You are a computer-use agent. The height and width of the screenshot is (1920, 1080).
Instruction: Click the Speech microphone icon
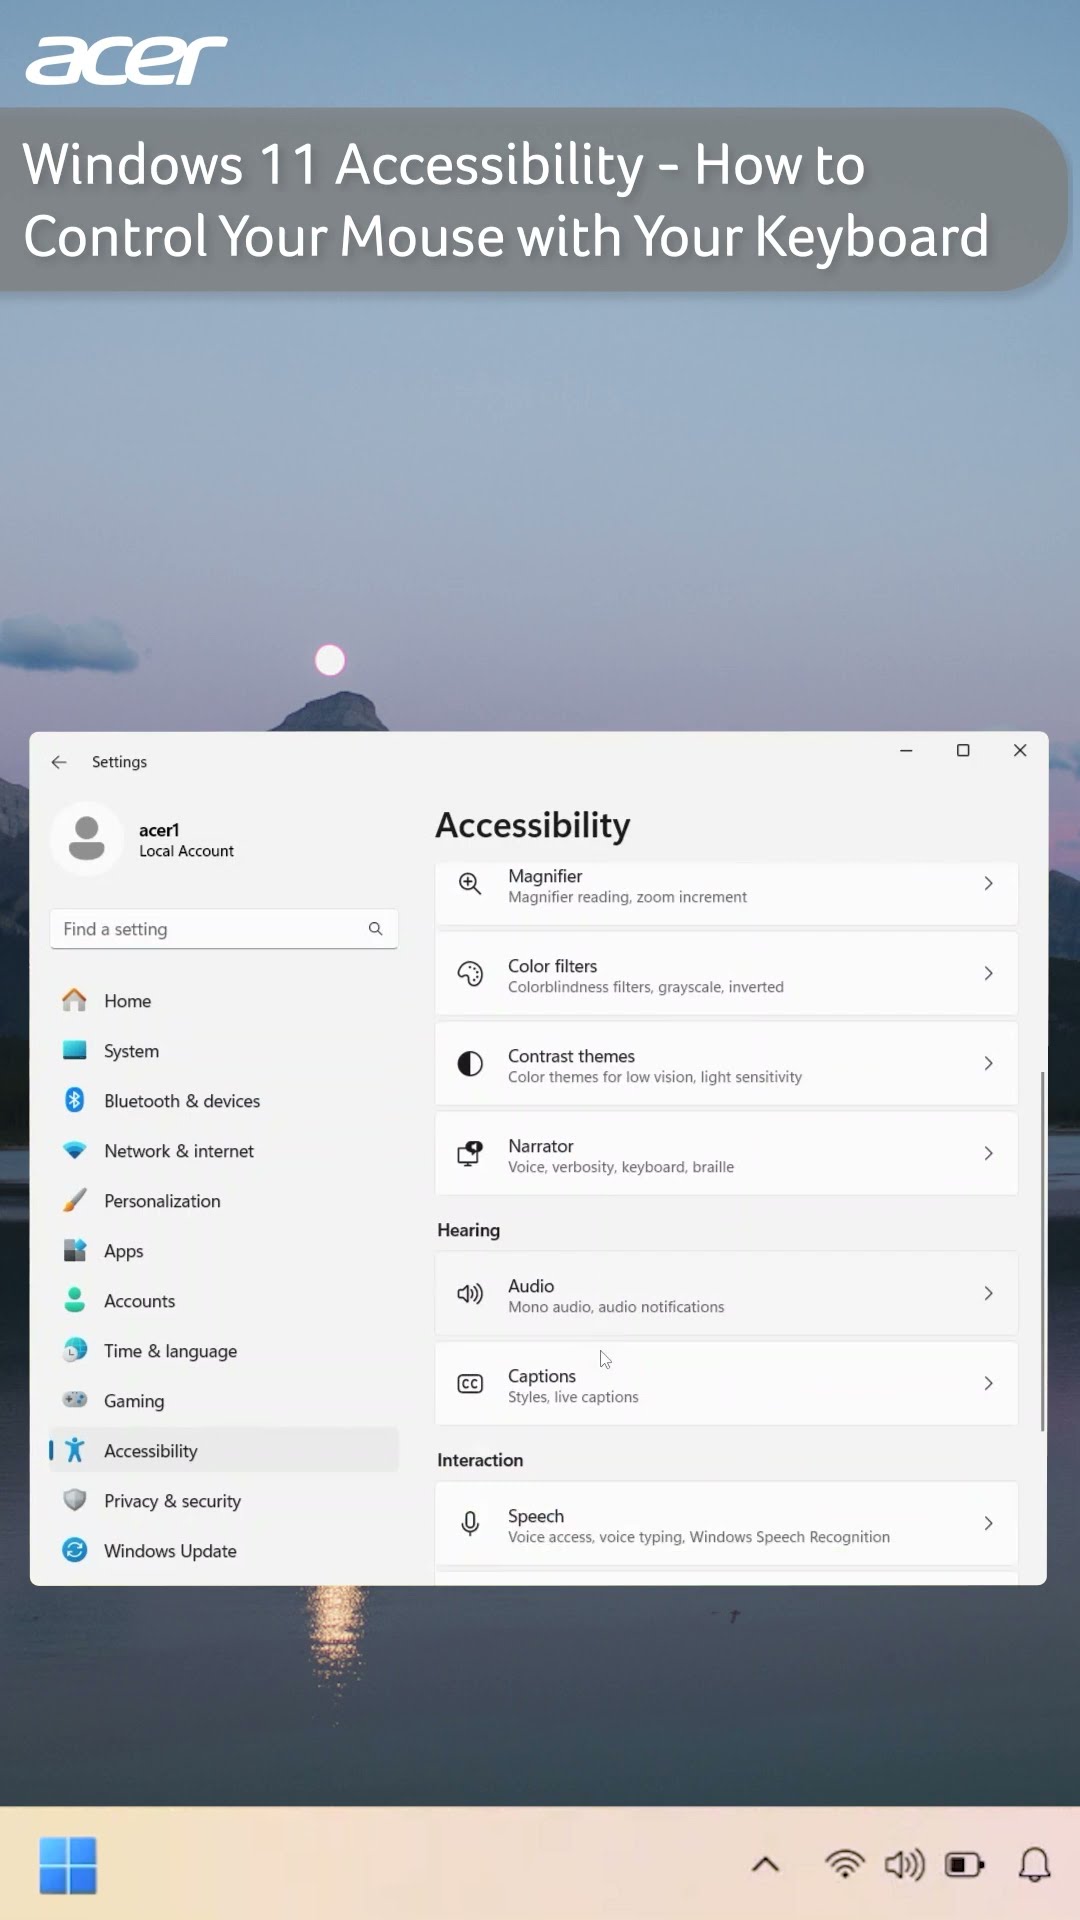click(470, 1524)
